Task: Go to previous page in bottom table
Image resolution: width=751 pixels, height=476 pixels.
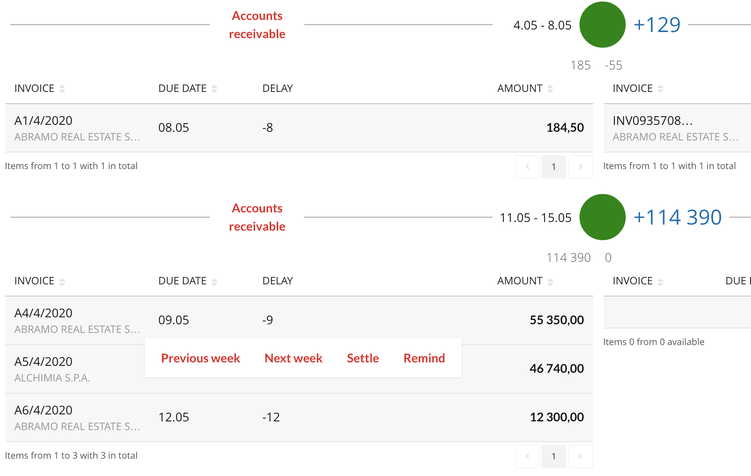Action: click(x=527, y=456)
